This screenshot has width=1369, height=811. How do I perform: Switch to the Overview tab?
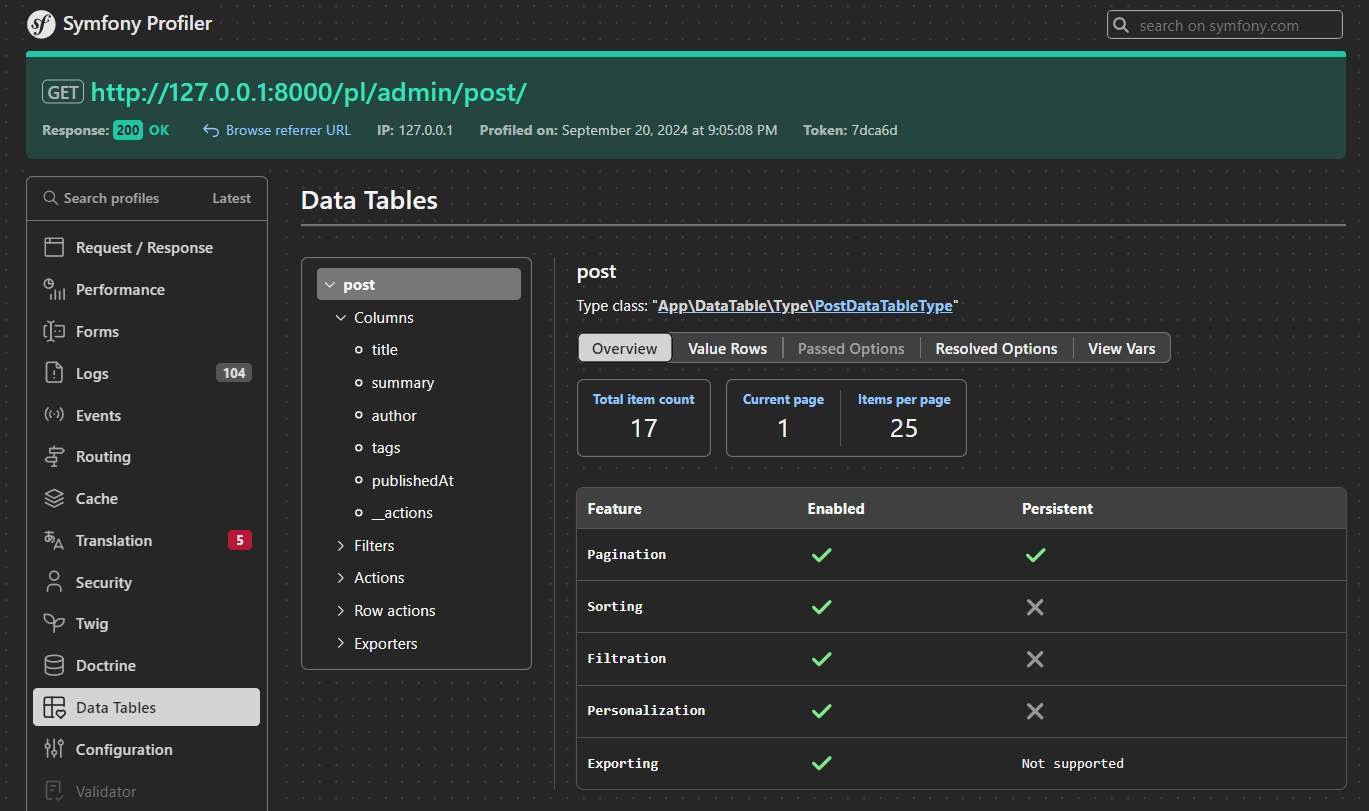point(625,348)
